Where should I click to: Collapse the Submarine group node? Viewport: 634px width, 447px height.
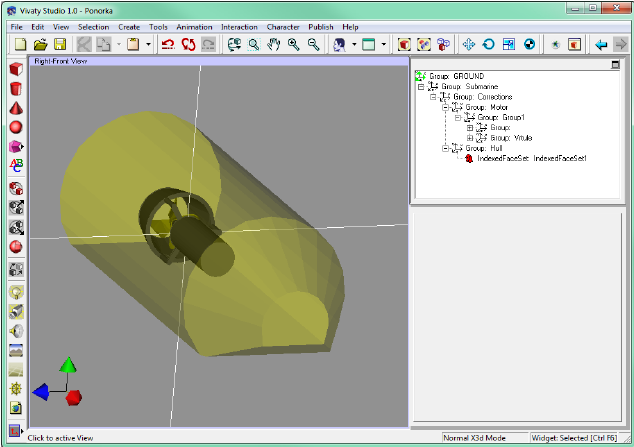click(x=421, y=86)
